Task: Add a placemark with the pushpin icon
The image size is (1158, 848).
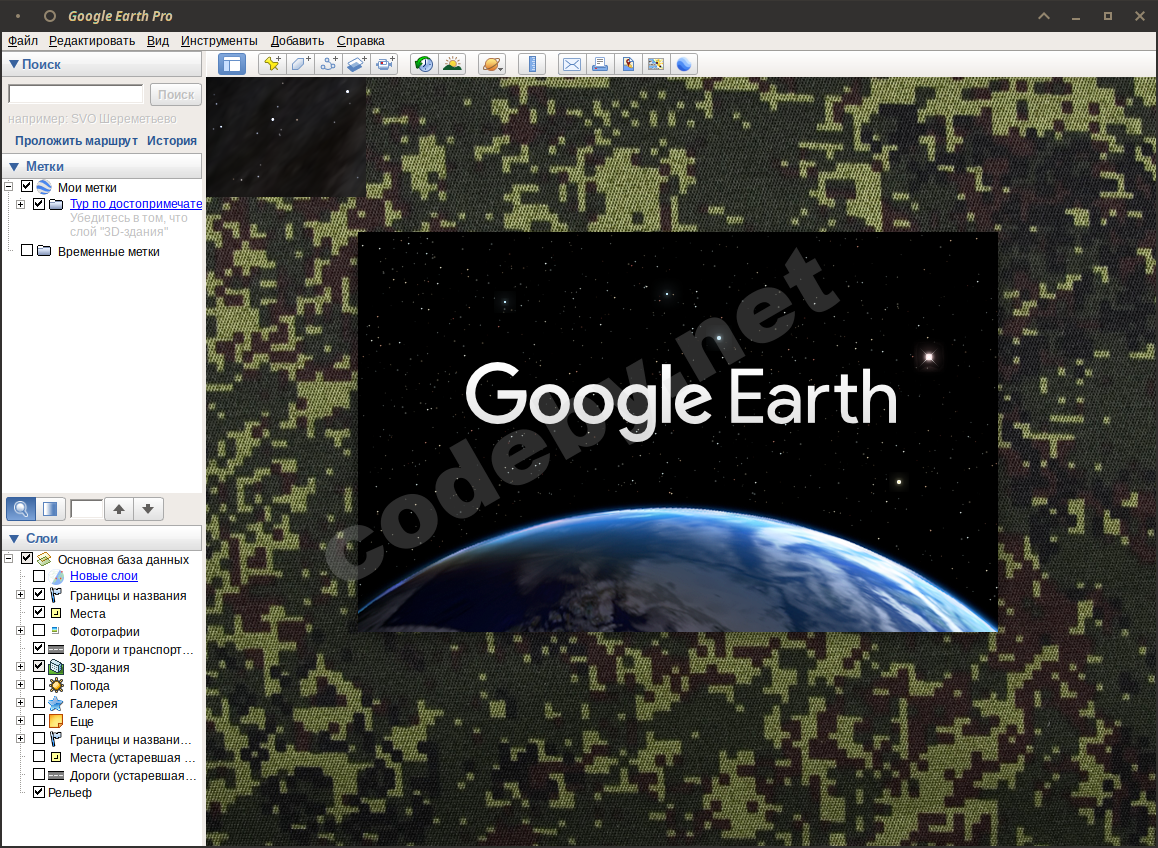Action: [272, 64]
